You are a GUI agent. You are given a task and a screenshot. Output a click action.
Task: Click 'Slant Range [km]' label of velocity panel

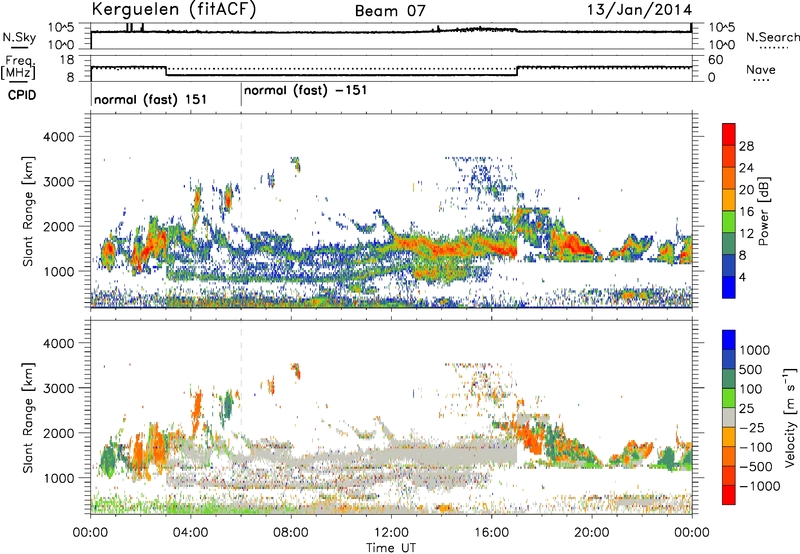click(28, 418)
